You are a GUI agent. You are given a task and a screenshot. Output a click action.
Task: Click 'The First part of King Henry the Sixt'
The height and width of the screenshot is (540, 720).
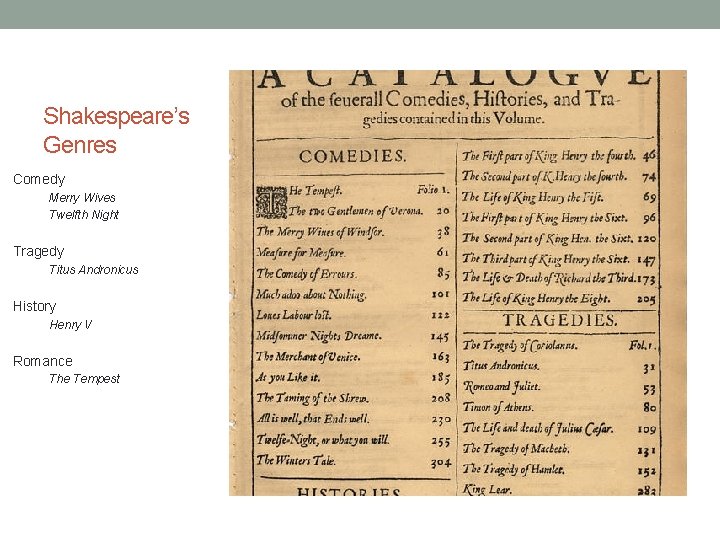point(545,218)
